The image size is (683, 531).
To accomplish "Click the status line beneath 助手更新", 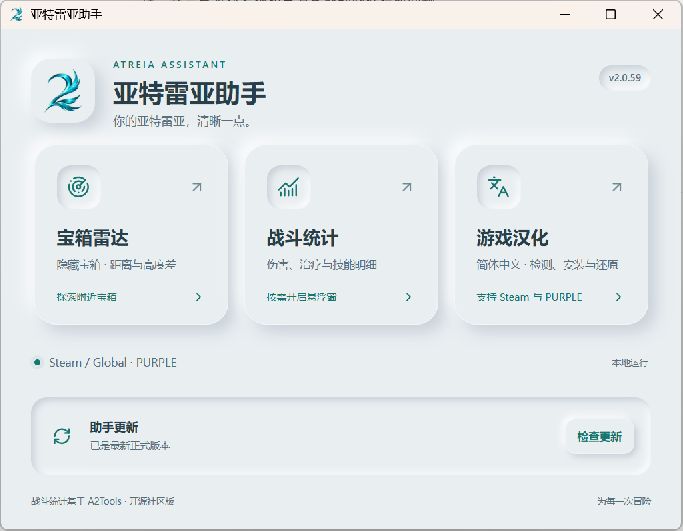I will 130,446.
